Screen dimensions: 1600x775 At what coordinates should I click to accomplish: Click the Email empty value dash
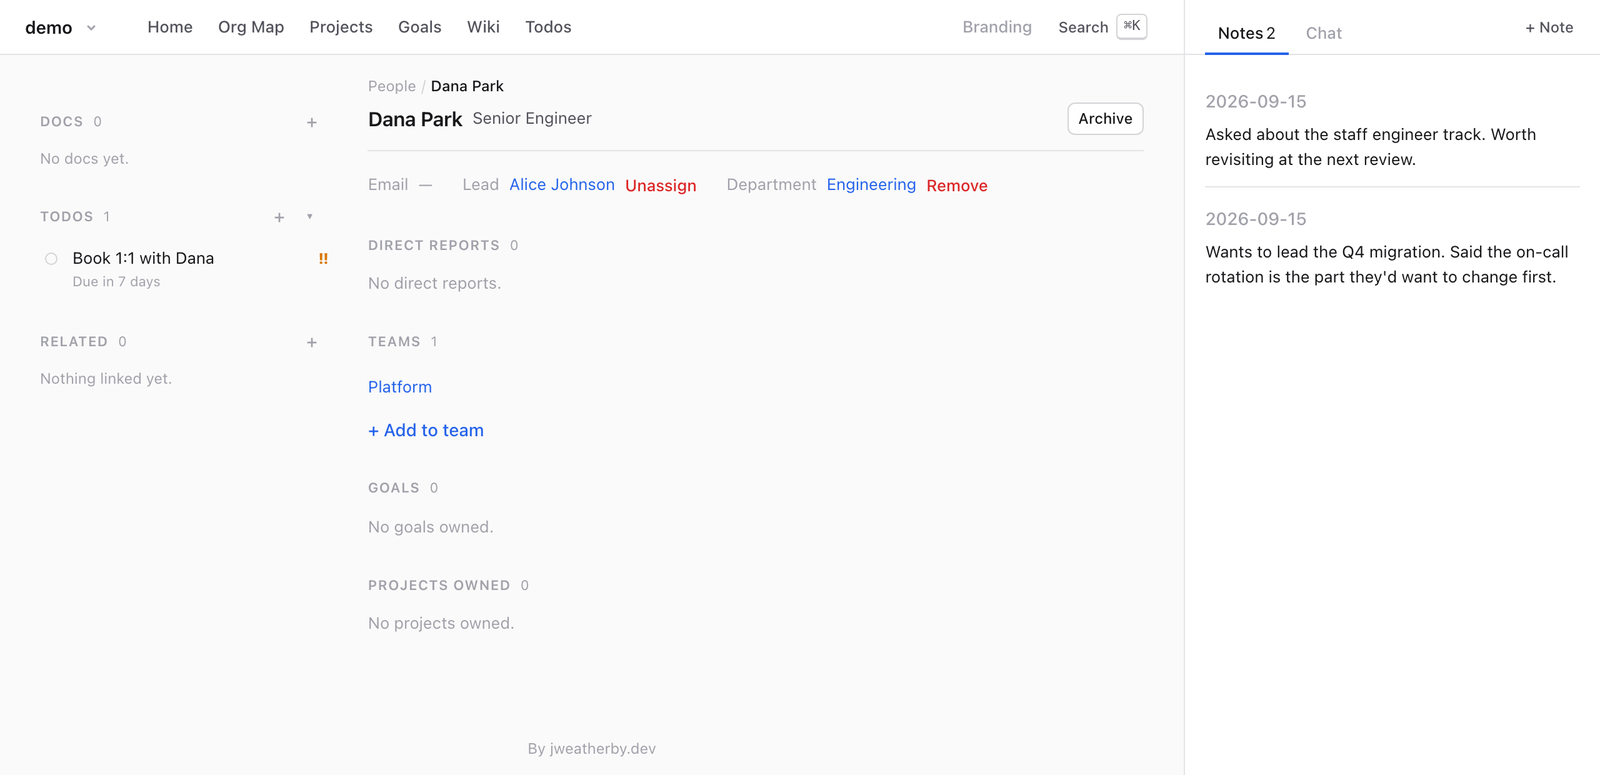coord(426,185)
